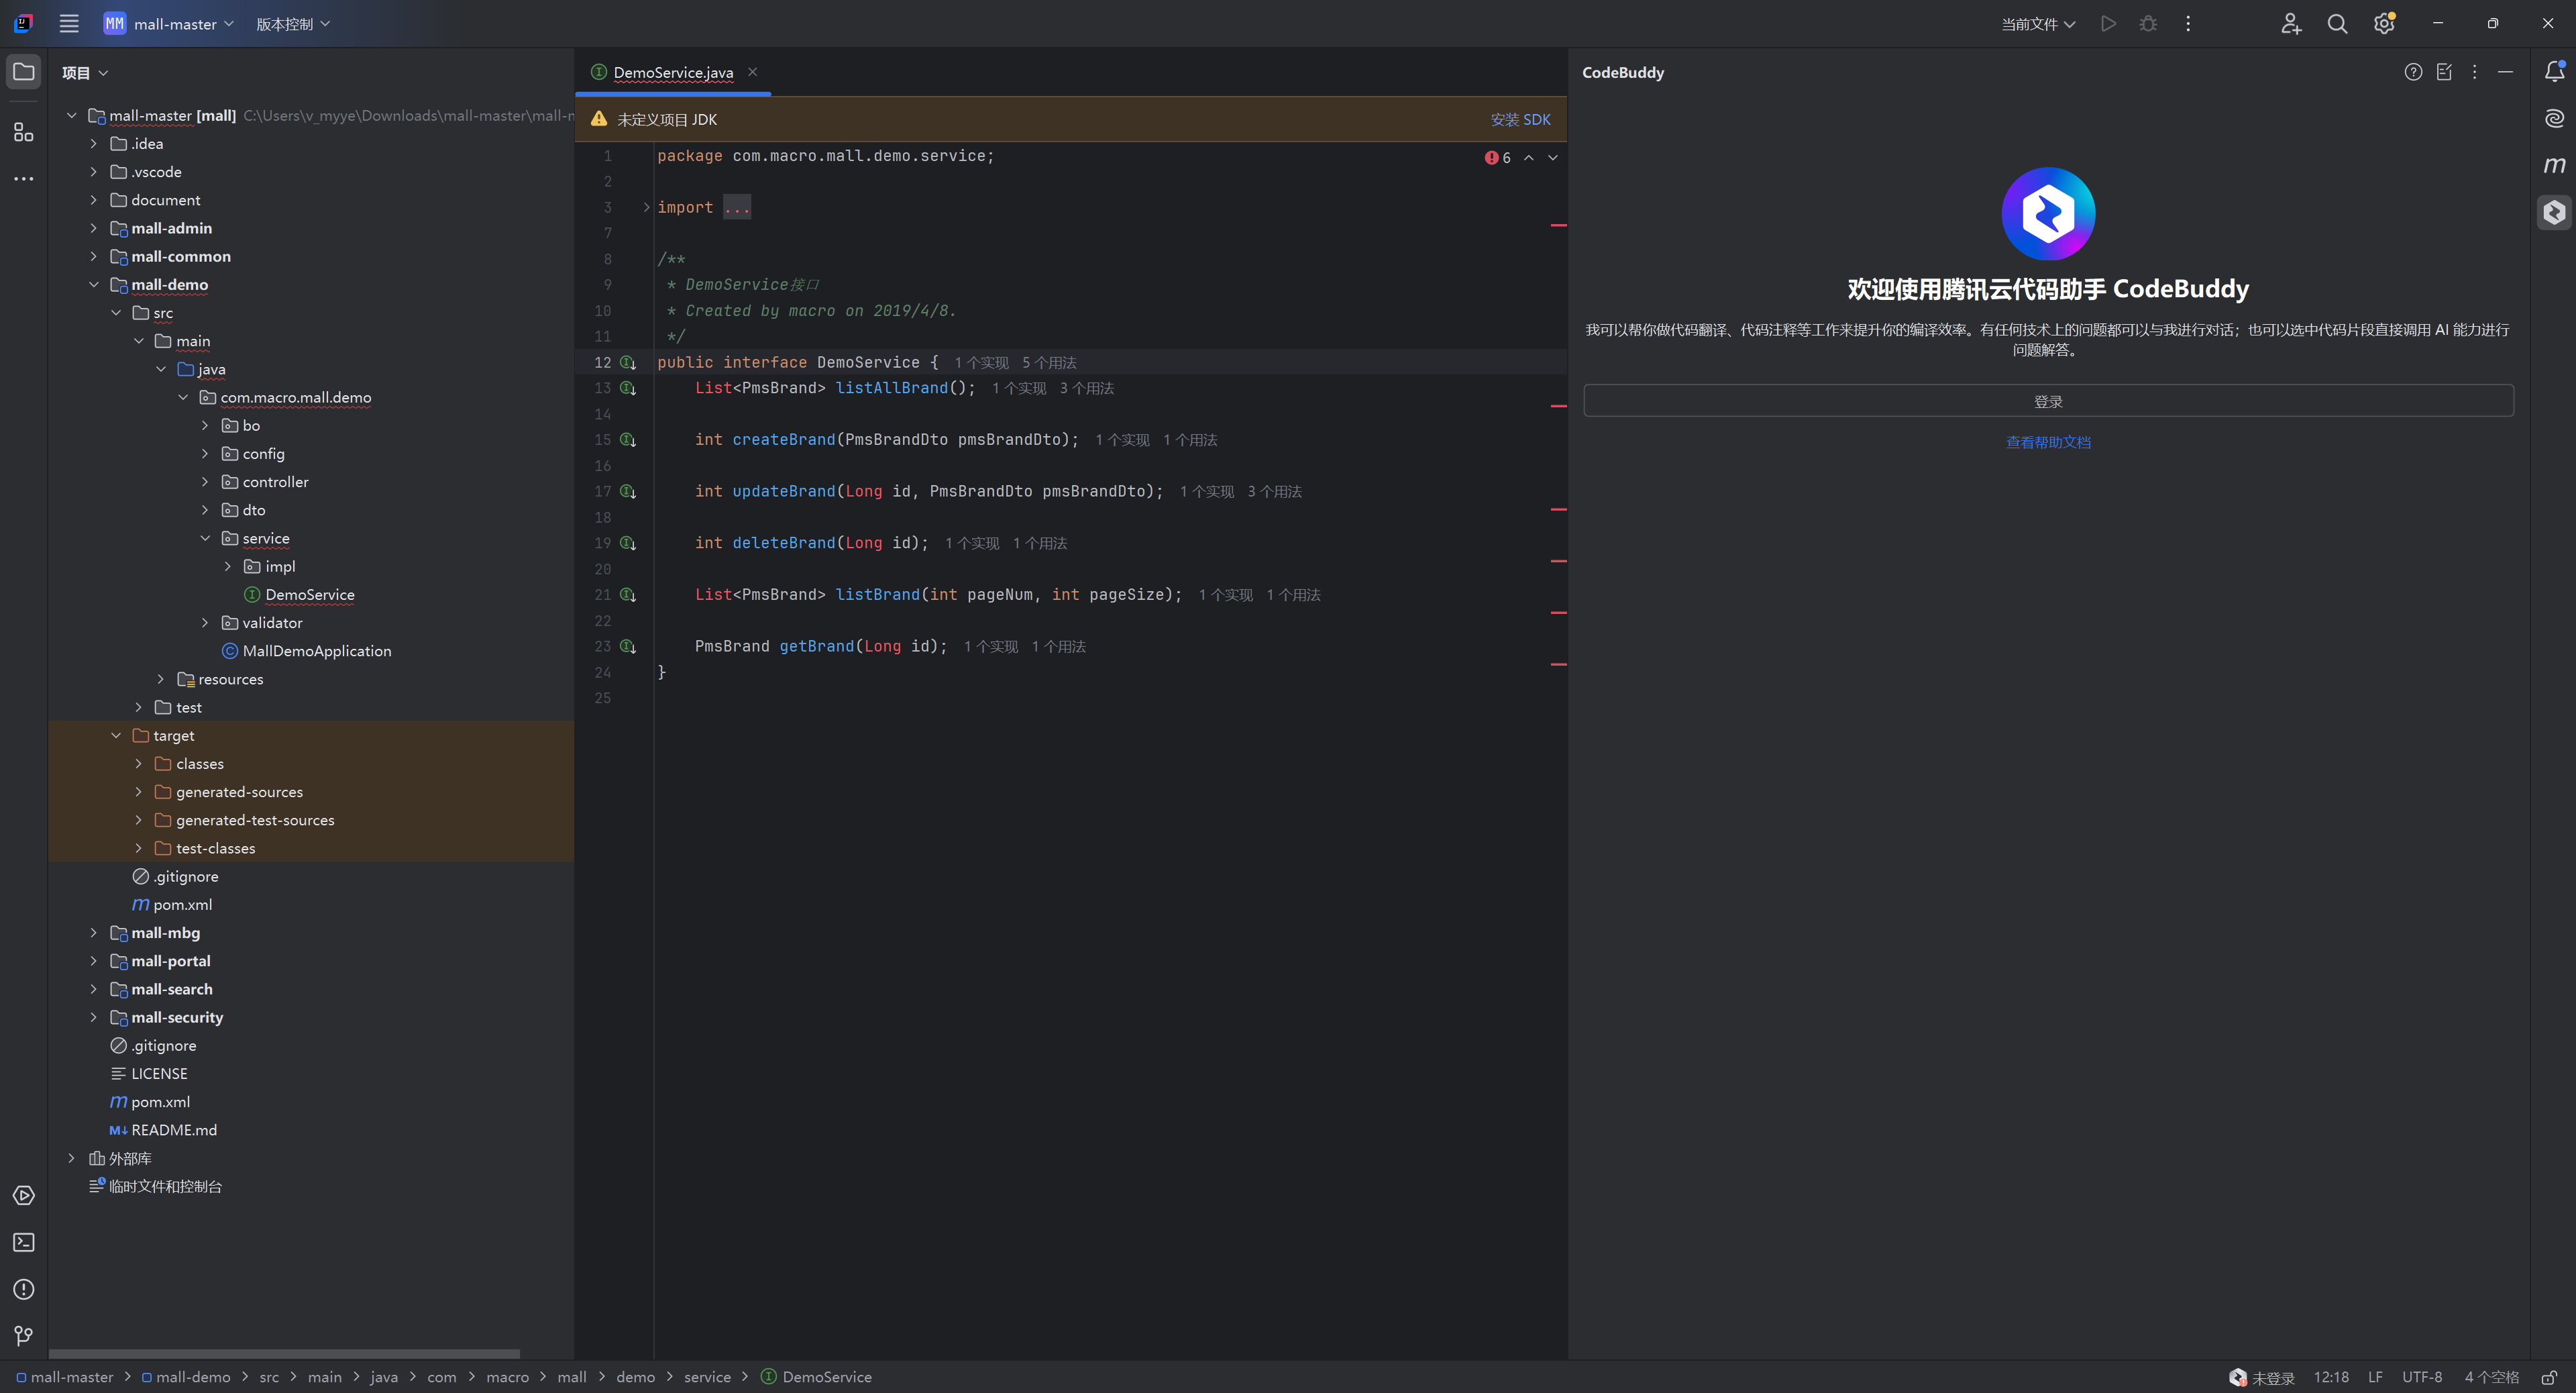Image resolution: width=2576 pixels, height=1393 pixels.
Task: Open the Maven tool window icon
Action: coord(2554,165)
